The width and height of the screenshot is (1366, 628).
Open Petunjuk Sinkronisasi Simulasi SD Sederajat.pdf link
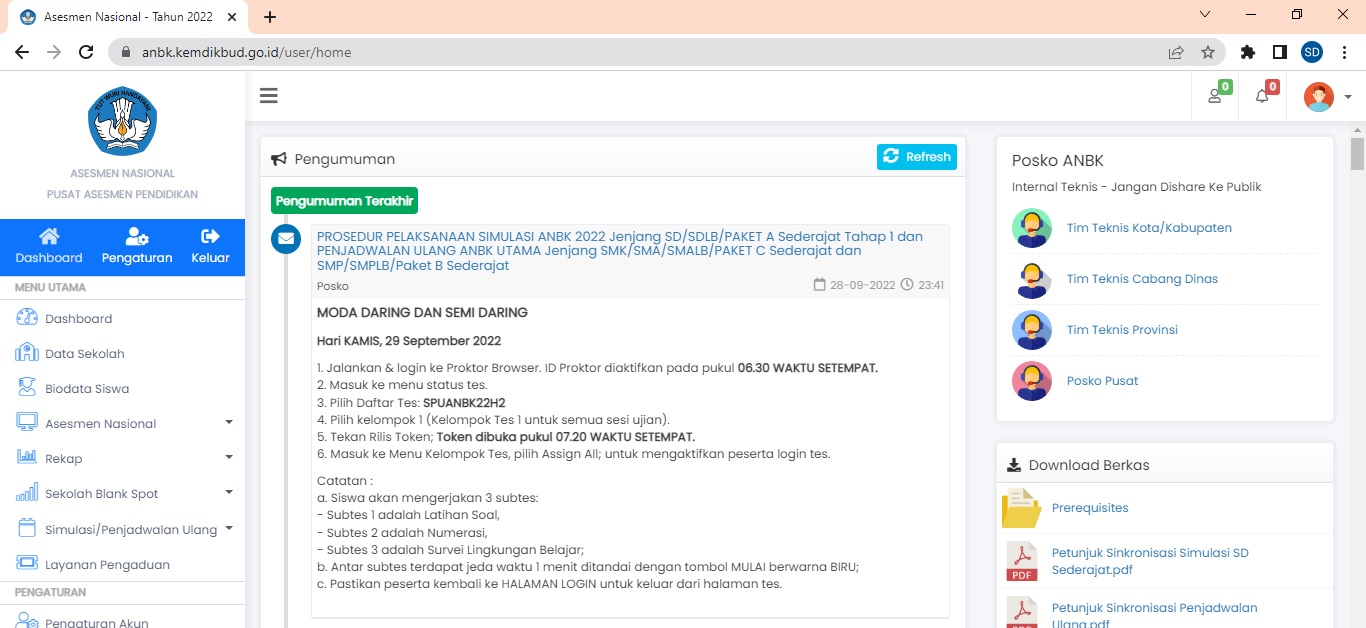point(1149,561)
